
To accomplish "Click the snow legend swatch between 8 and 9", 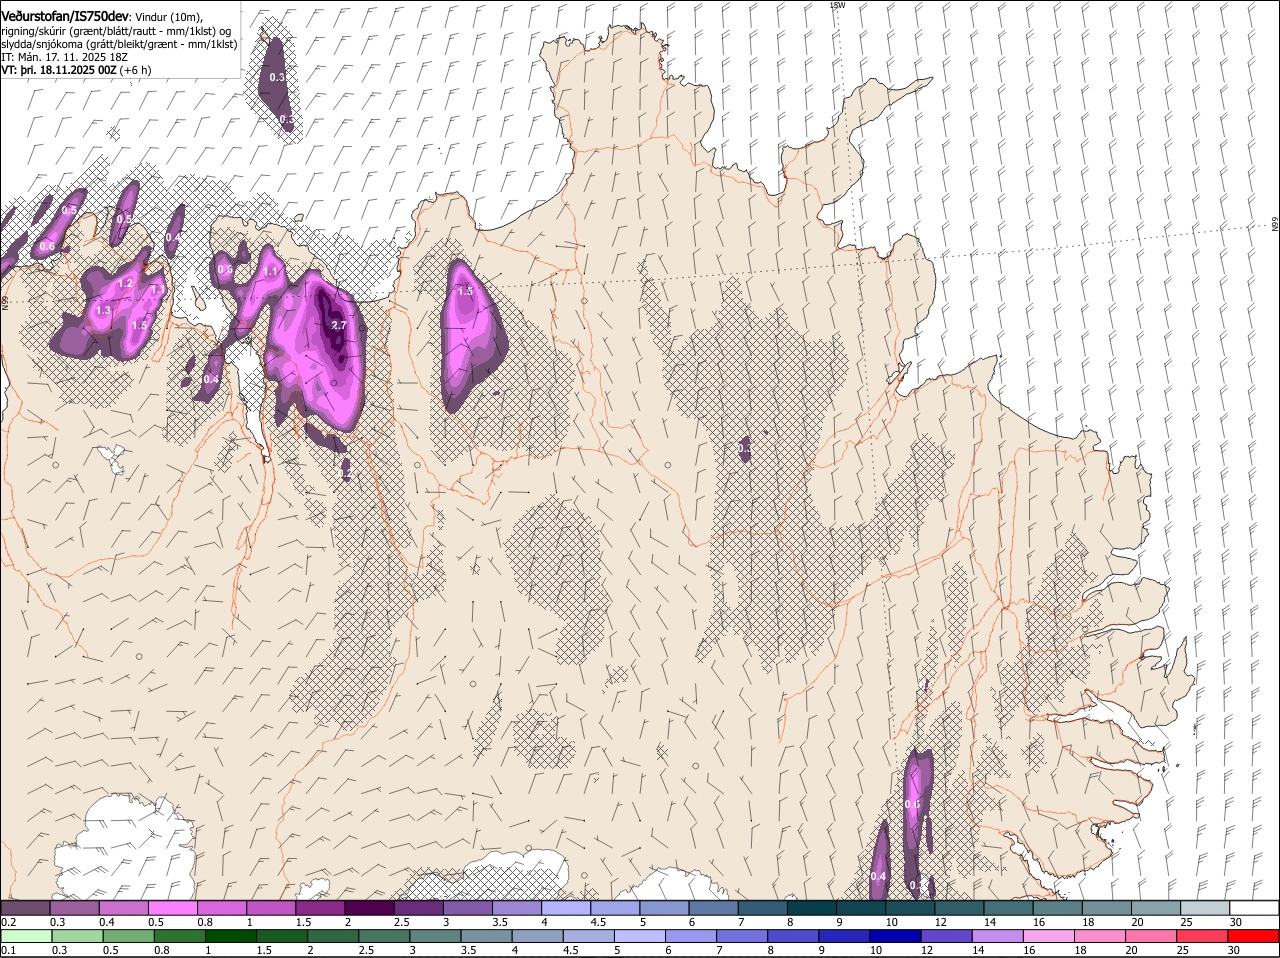I will tap(812, 907).
